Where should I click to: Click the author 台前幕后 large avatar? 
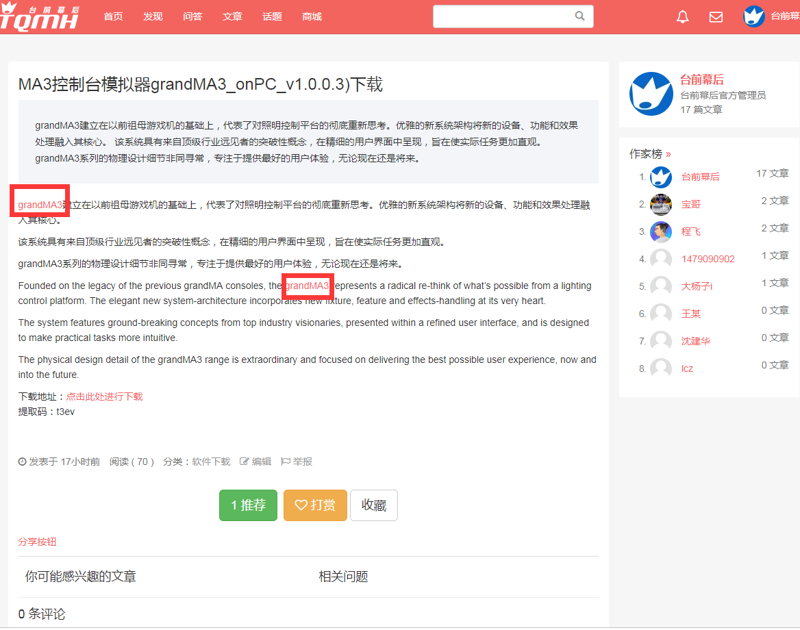(651, 93)
